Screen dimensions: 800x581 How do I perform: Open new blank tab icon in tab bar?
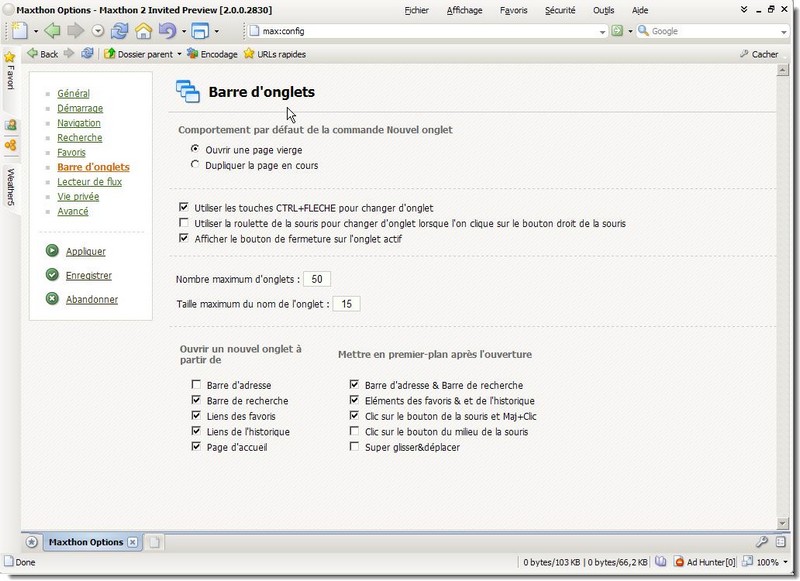pyautogui.click(x=154, y=542)
